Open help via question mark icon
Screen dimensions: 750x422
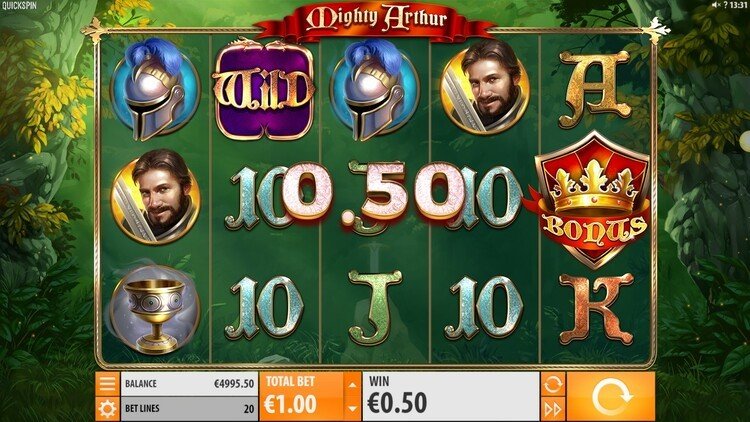(x=725, y=5)
